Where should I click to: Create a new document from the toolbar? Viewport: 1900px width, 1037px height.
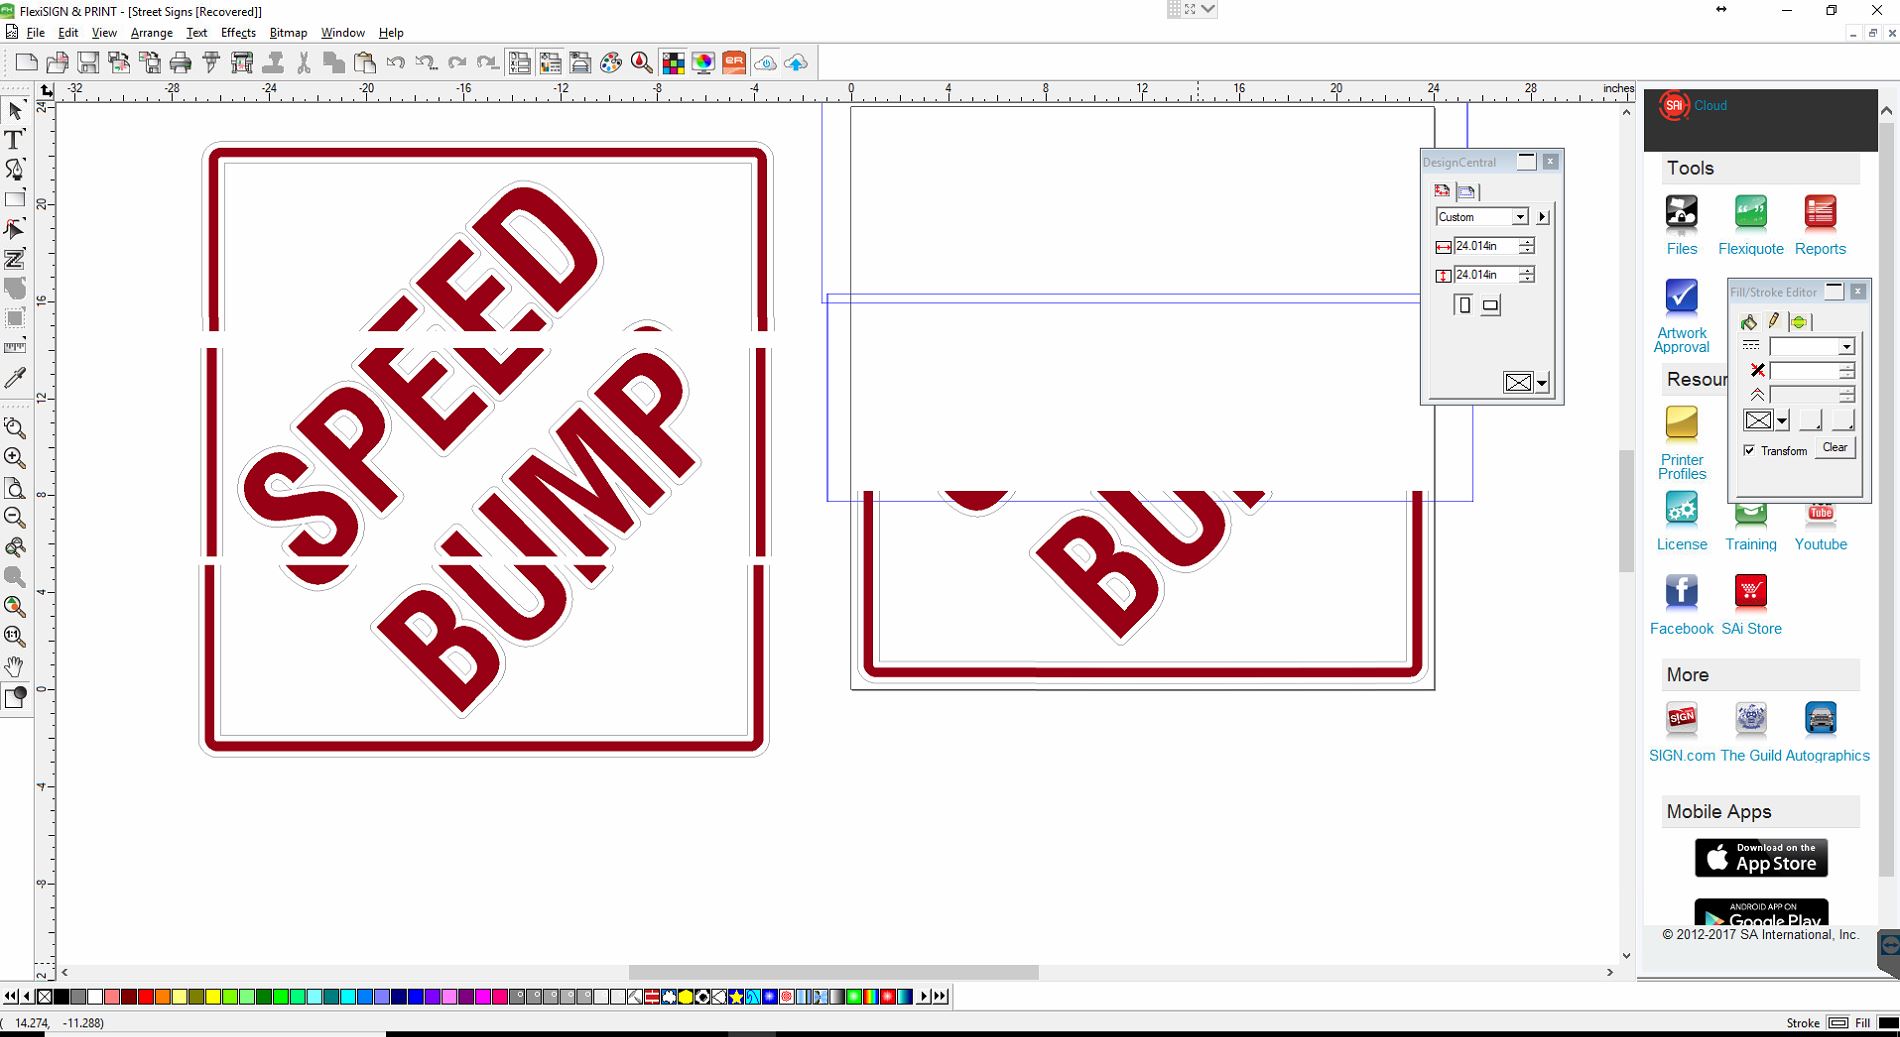(x=27, y=63)
